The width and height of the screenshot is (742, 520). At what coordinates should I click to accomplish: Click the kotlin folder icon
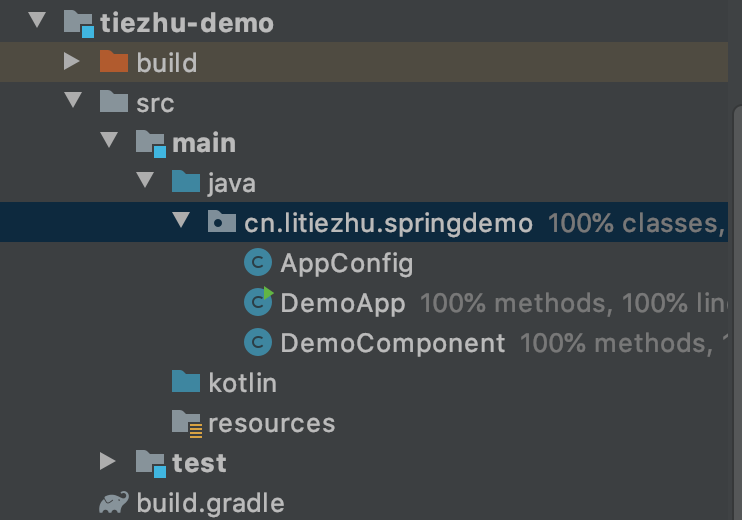pyautogui.click(x=186, y=383)
